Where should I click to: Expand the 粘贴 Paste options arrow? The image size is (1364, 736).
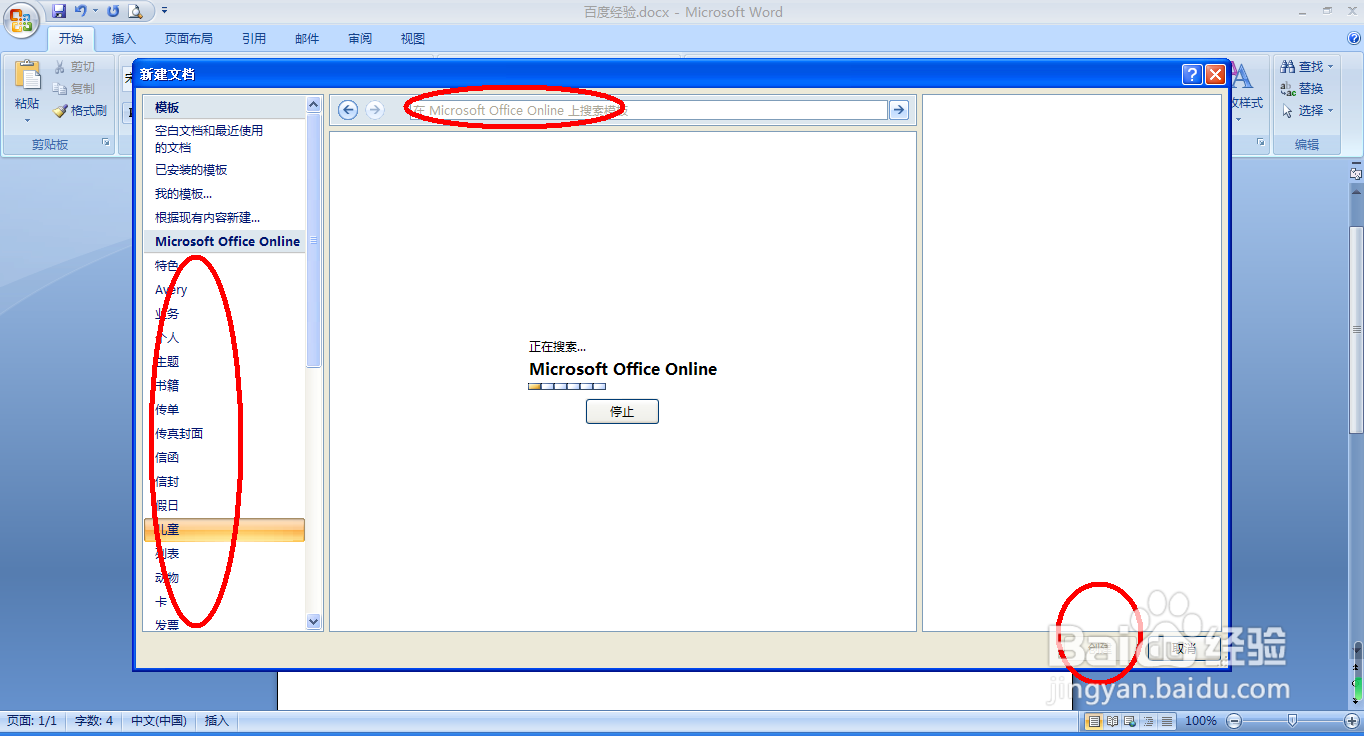[27, 118]
